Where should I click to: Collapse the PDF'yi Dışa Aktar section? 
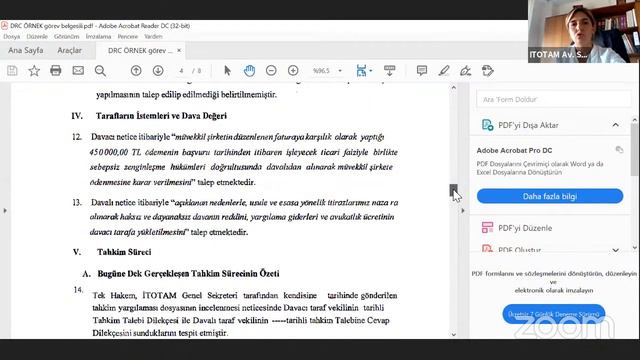[616, 125]
